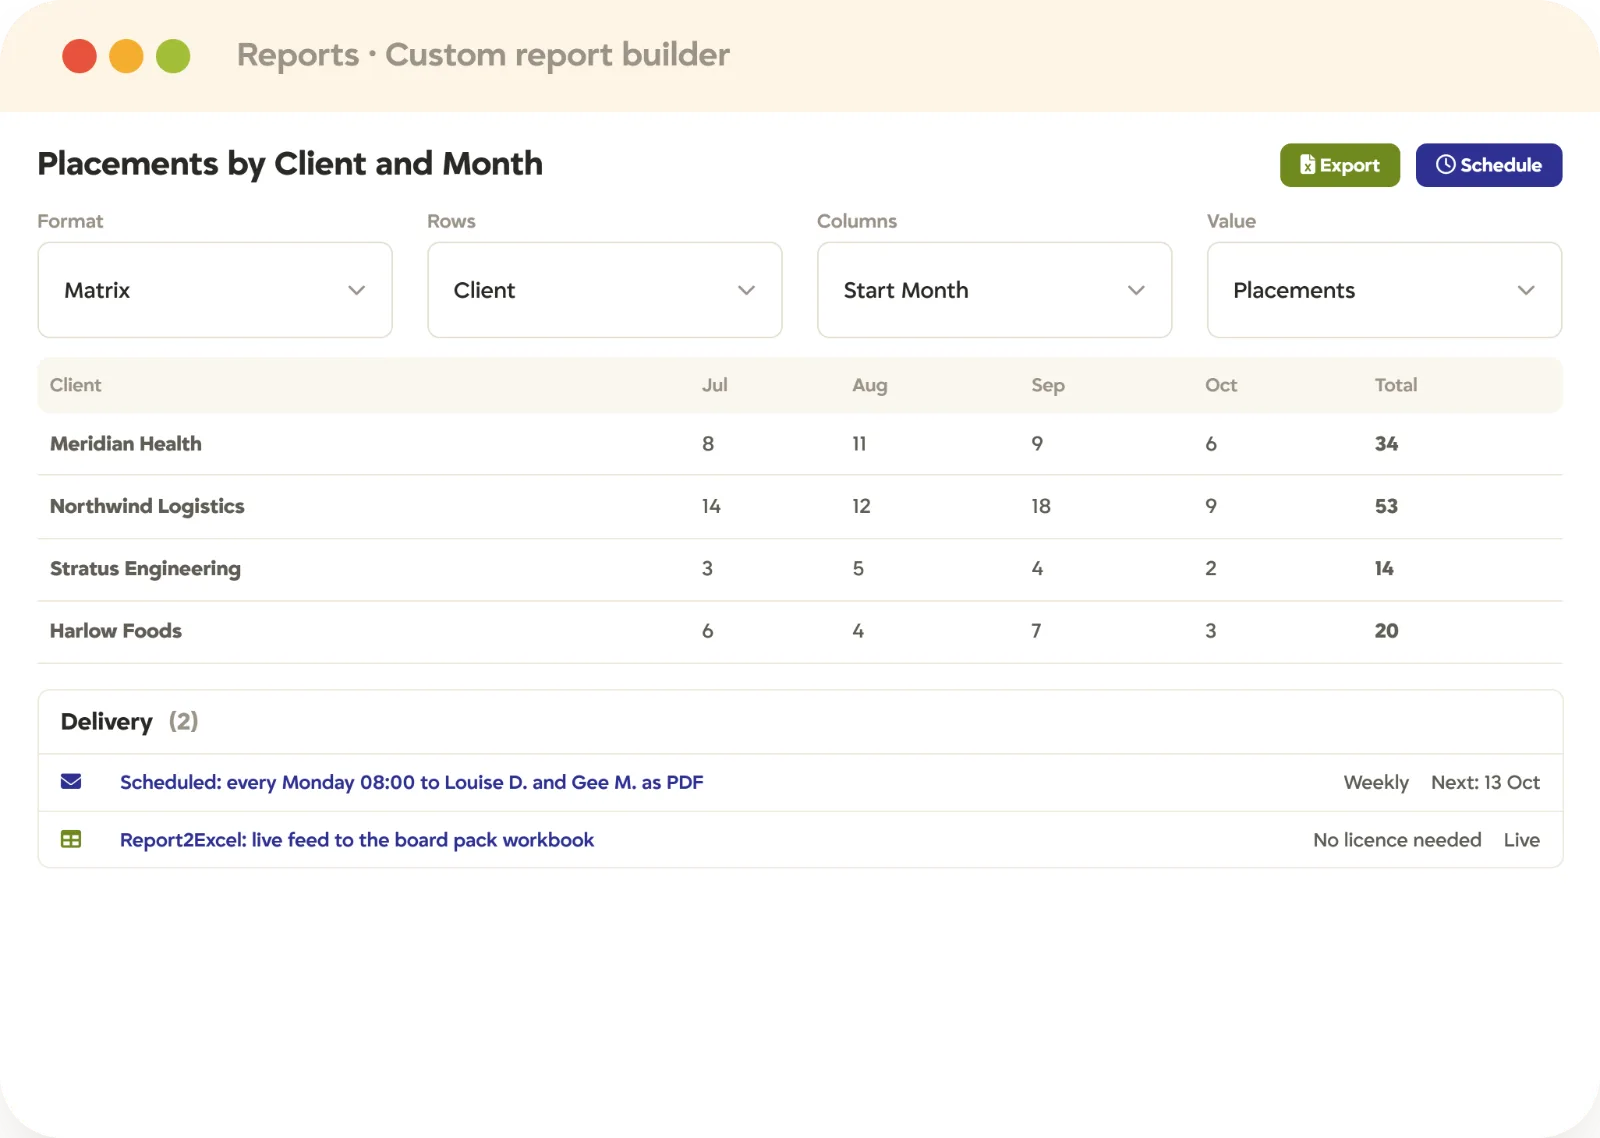Click the Delivery section heading

[107, 722]
